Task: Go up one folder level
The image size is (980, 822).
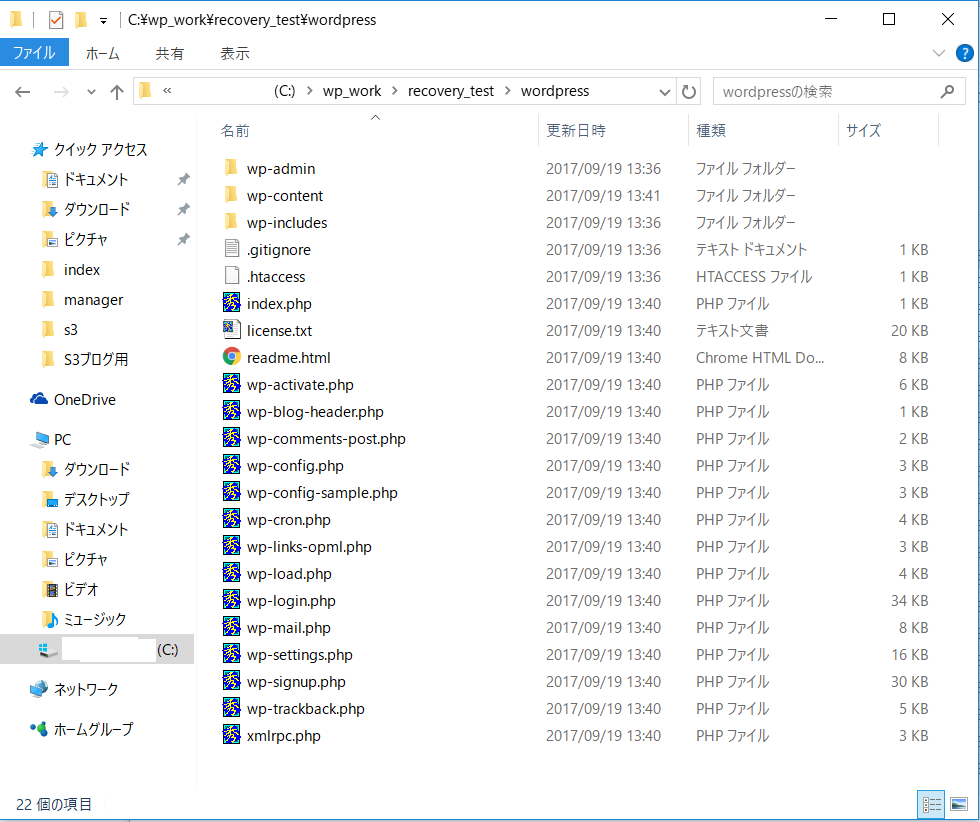Action: pyautogui.click(x=117, y=92)
